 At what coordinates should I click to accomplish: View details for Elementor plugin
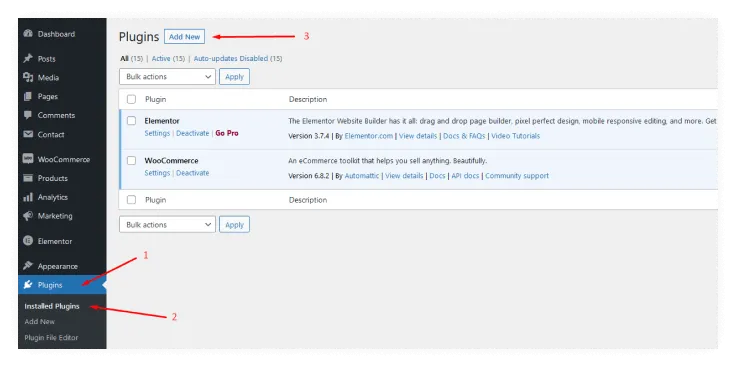(418, 136)
